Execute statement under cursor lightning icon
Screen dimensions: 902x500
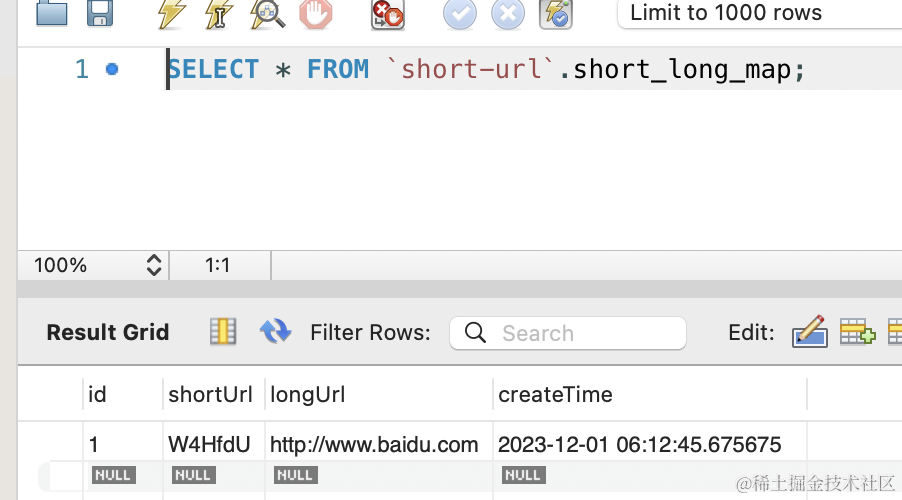(219, 14)
